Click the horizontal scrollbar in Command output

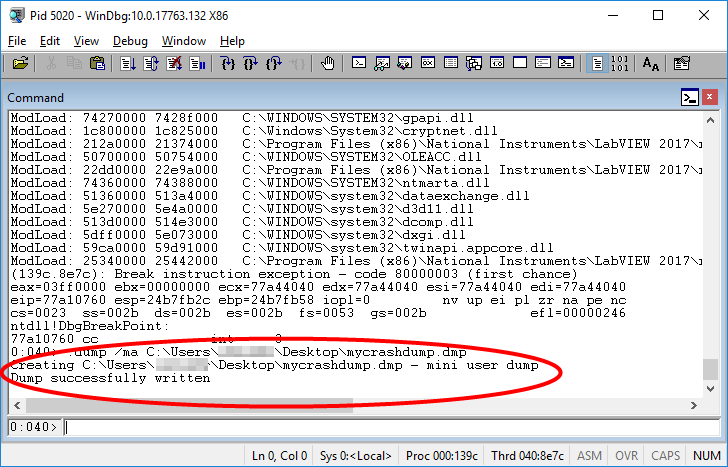pyautogui.click(x=350, y=405)
